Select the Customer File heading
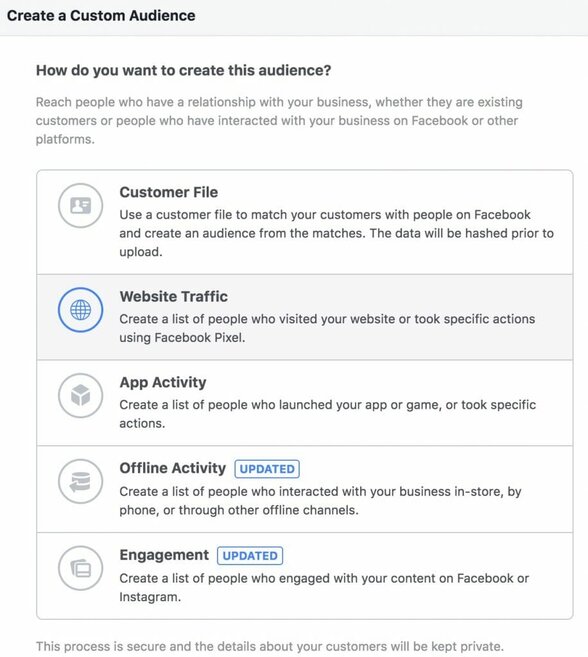Screen dimensions: 588x657 (168, 192)
